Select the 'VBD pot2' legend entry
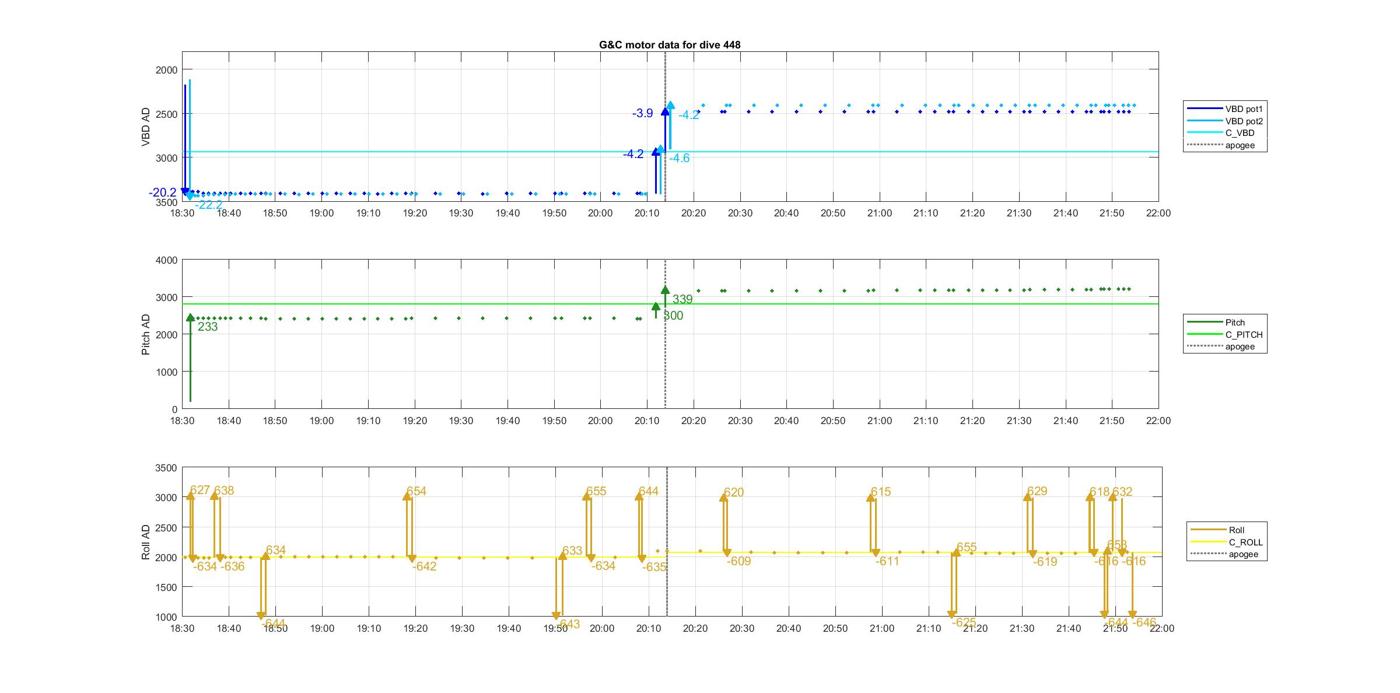The width and height of the screenshot is (1400, 693). 1226,121
